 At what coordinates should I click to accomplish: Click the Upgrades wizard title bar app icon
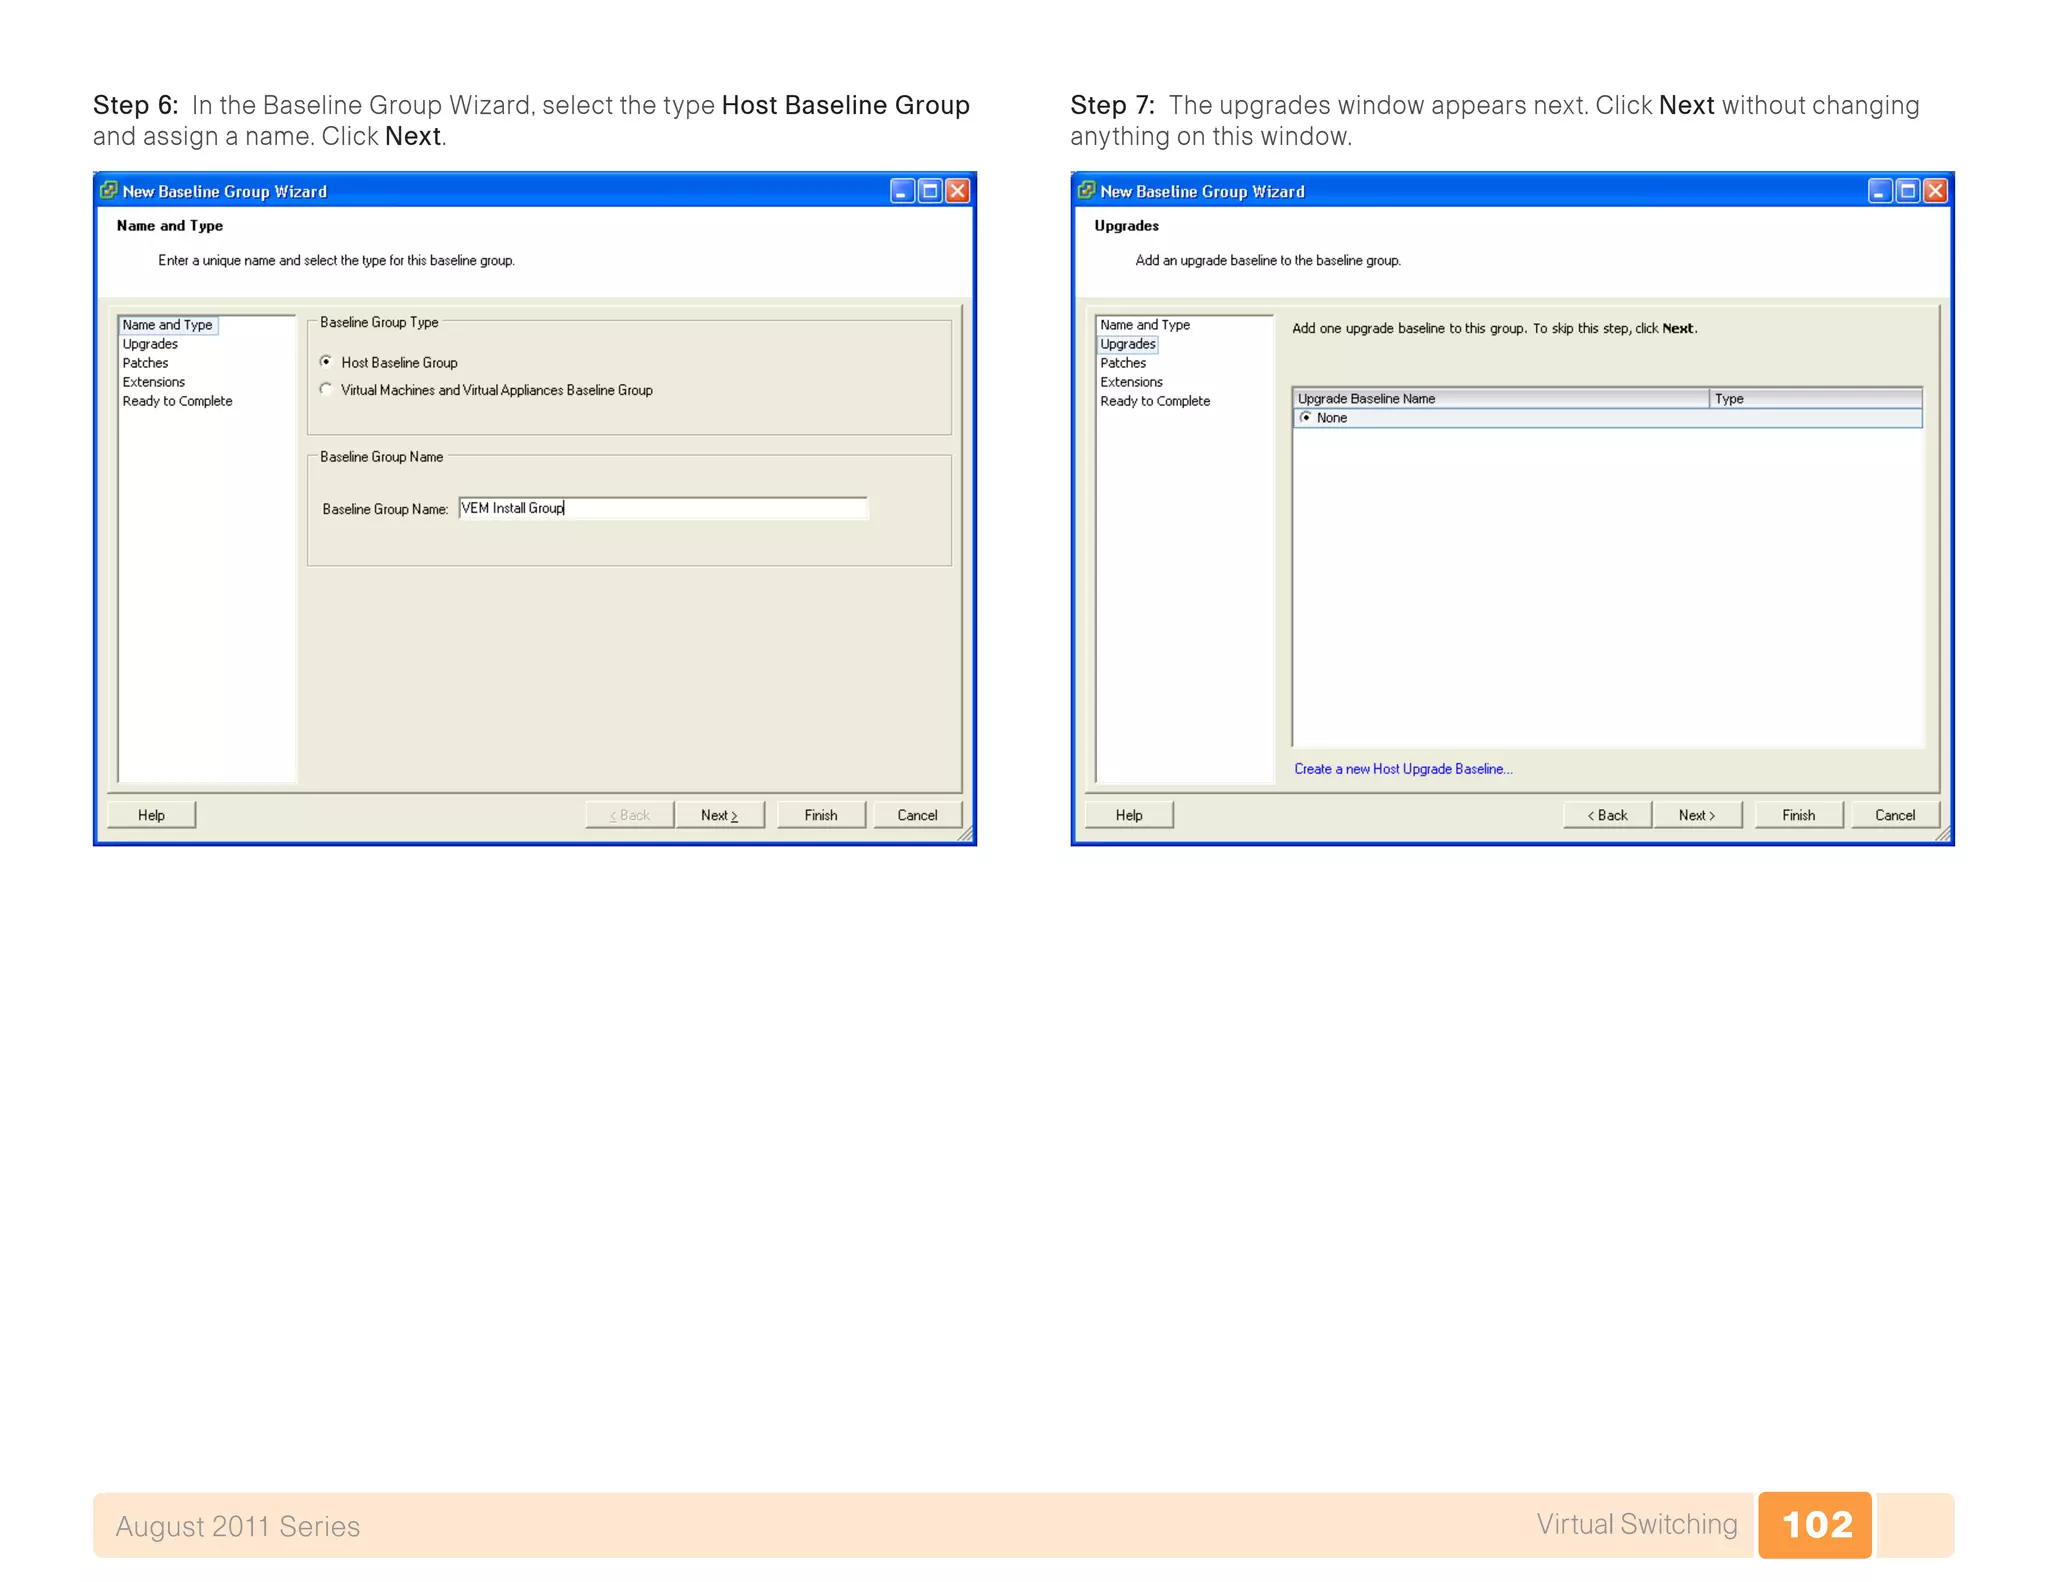(x=1087, y=190)
